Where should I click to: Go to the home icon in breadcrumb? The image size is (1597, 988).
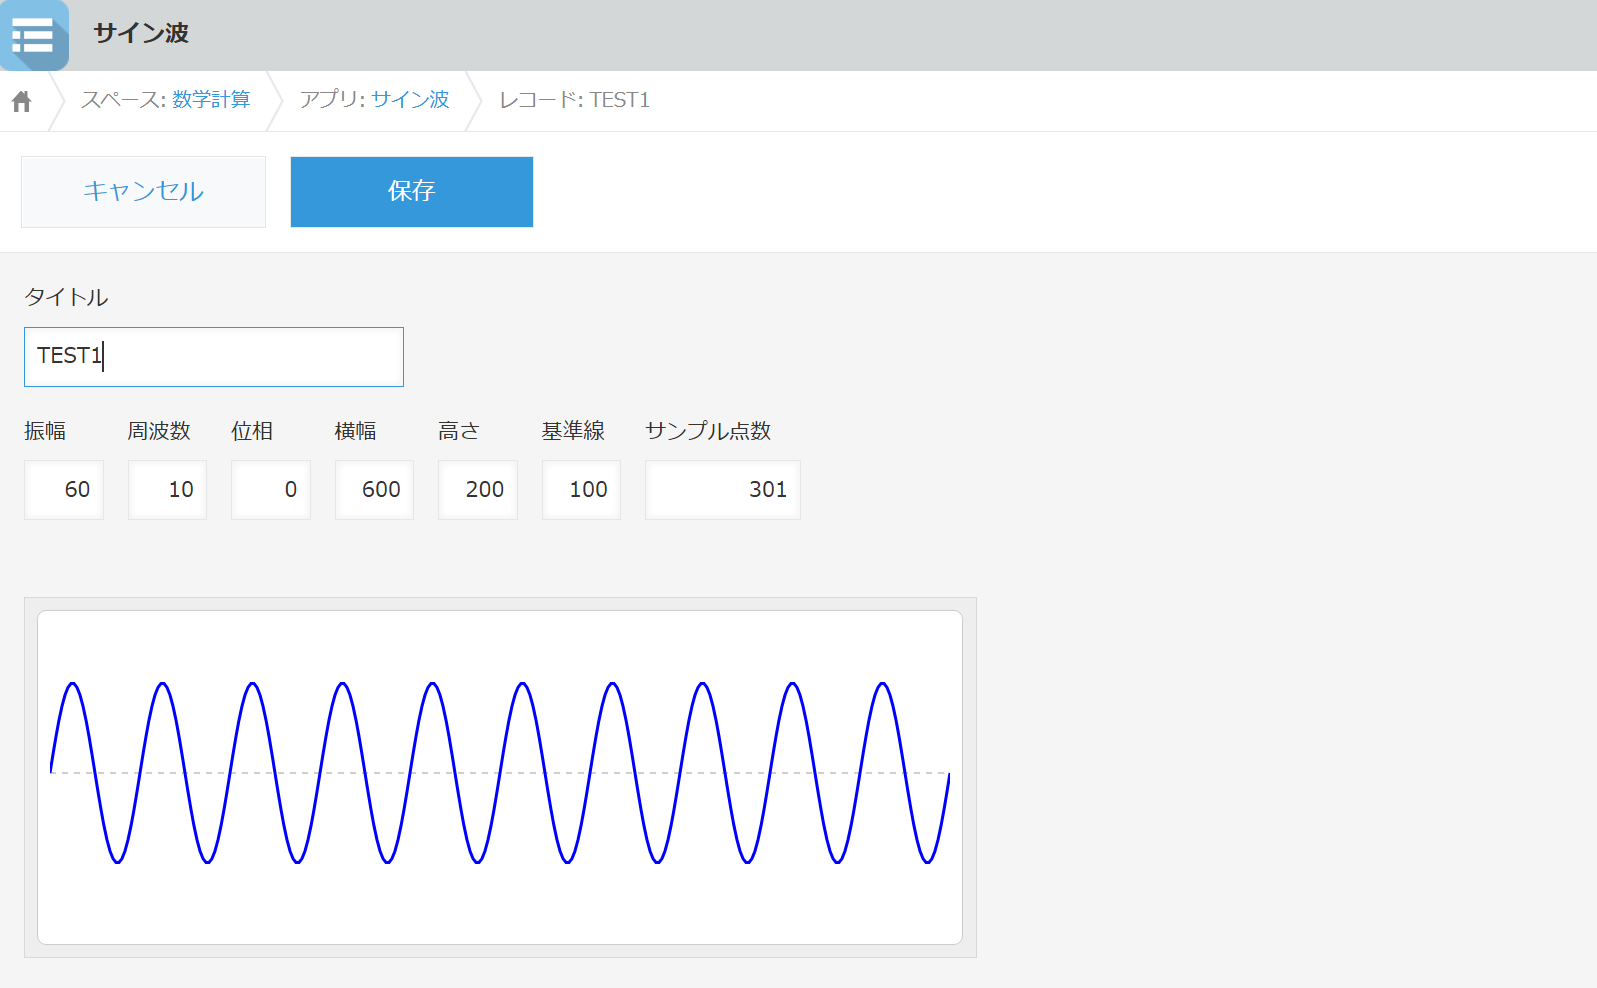tap(22, 101)
